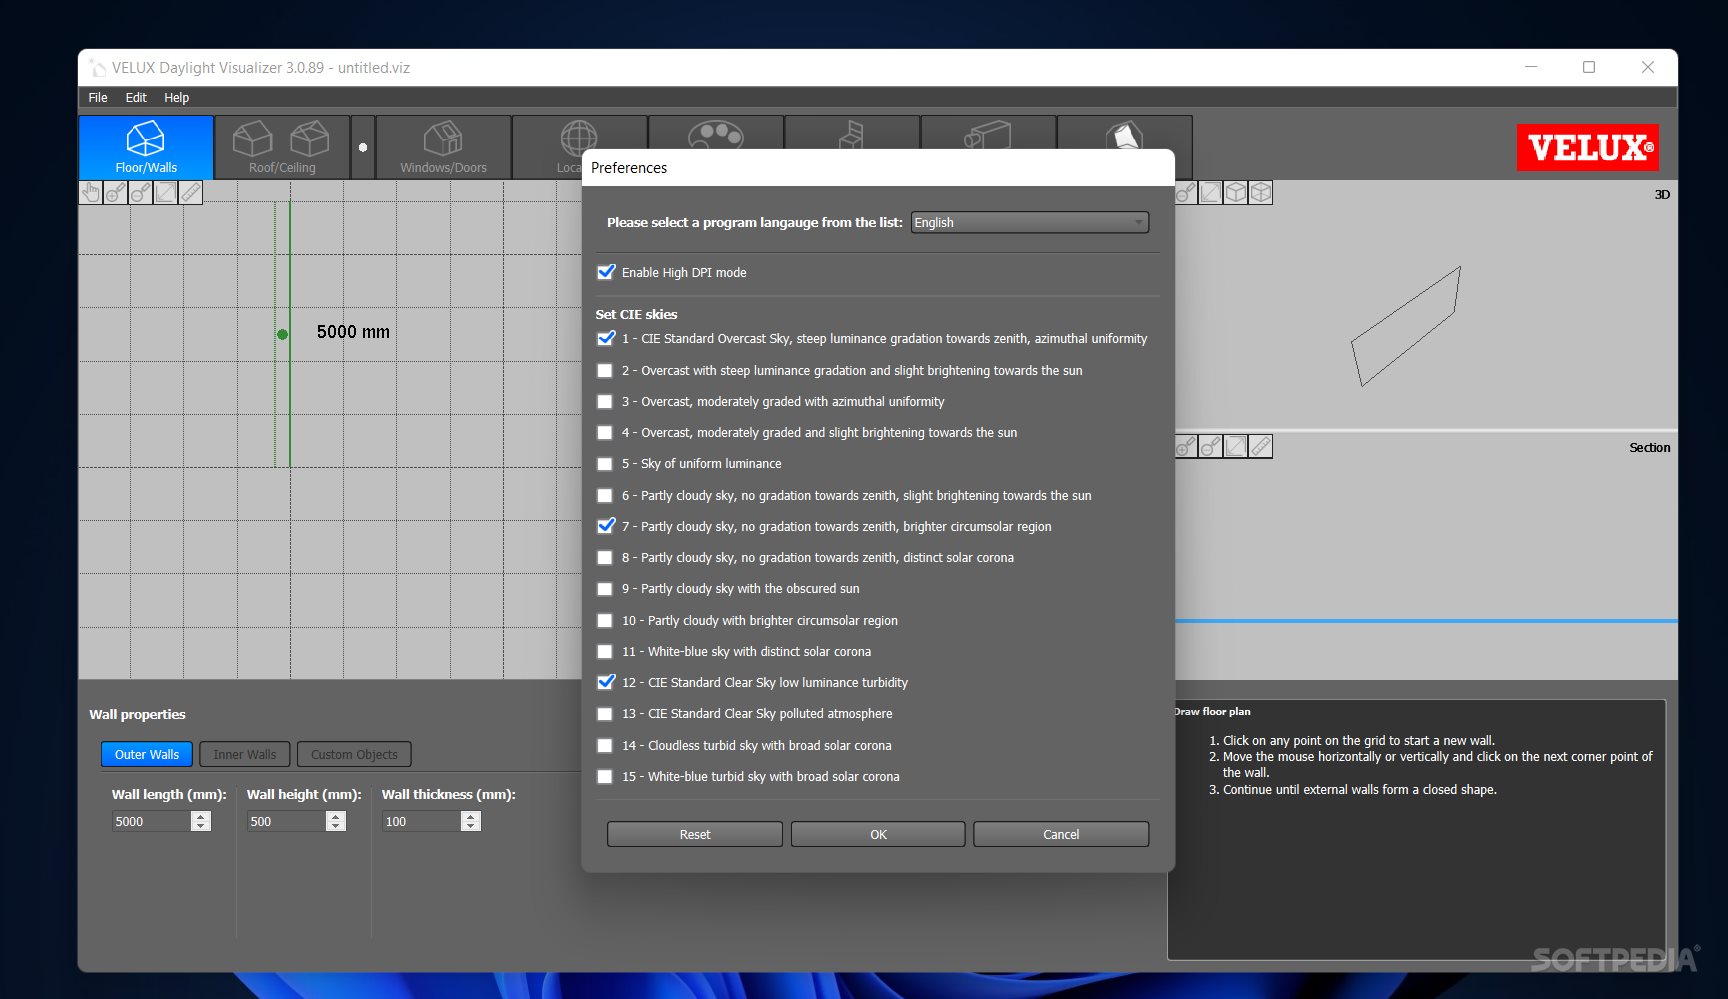Increase wall thickness with up arrow
This screenshot has height=999, width=1728.
click(x=471, y=816)
